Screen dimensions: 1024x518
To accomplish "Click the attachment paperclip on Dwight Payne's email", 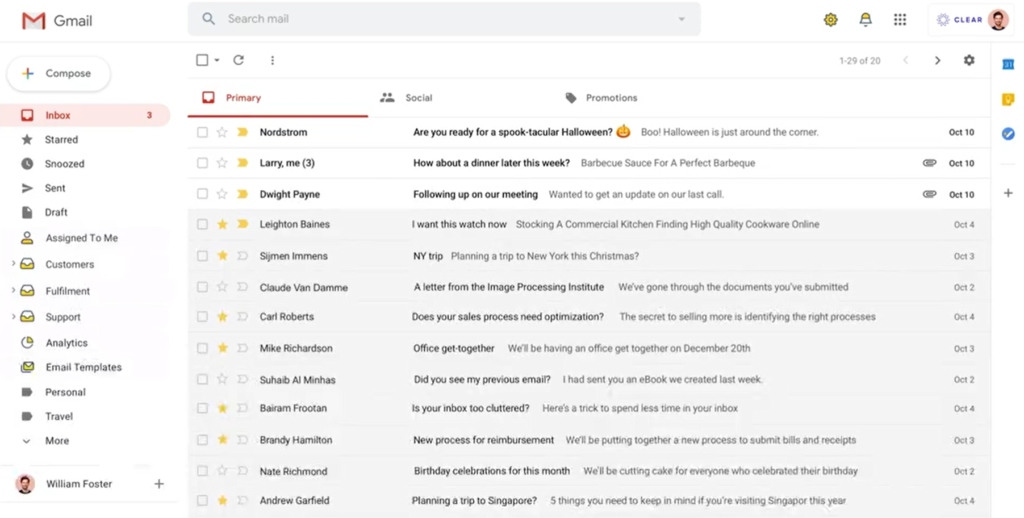I will point(929,194).
